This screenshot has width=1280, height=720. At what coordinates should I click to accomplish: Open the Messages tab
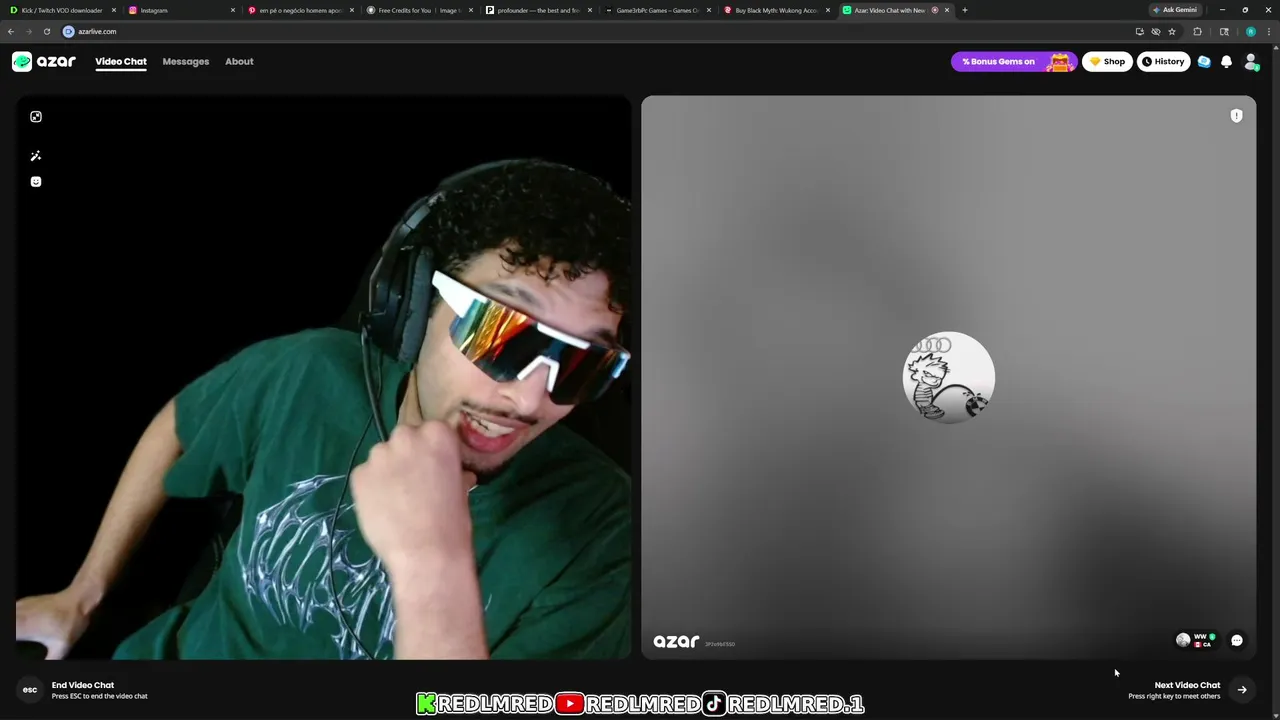tap(186, 62)
